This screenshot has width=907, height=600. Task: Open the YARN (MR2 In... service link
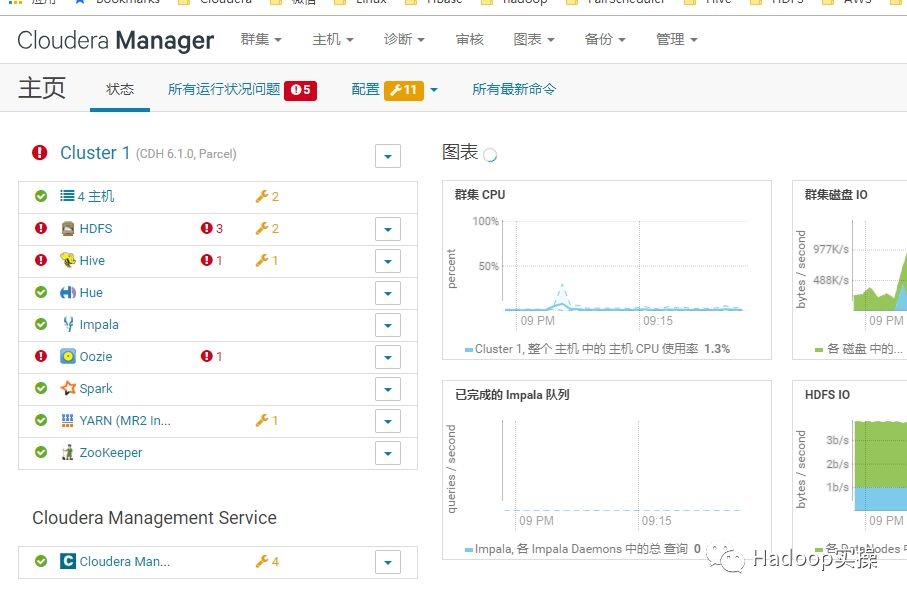(x=125, y=421)
